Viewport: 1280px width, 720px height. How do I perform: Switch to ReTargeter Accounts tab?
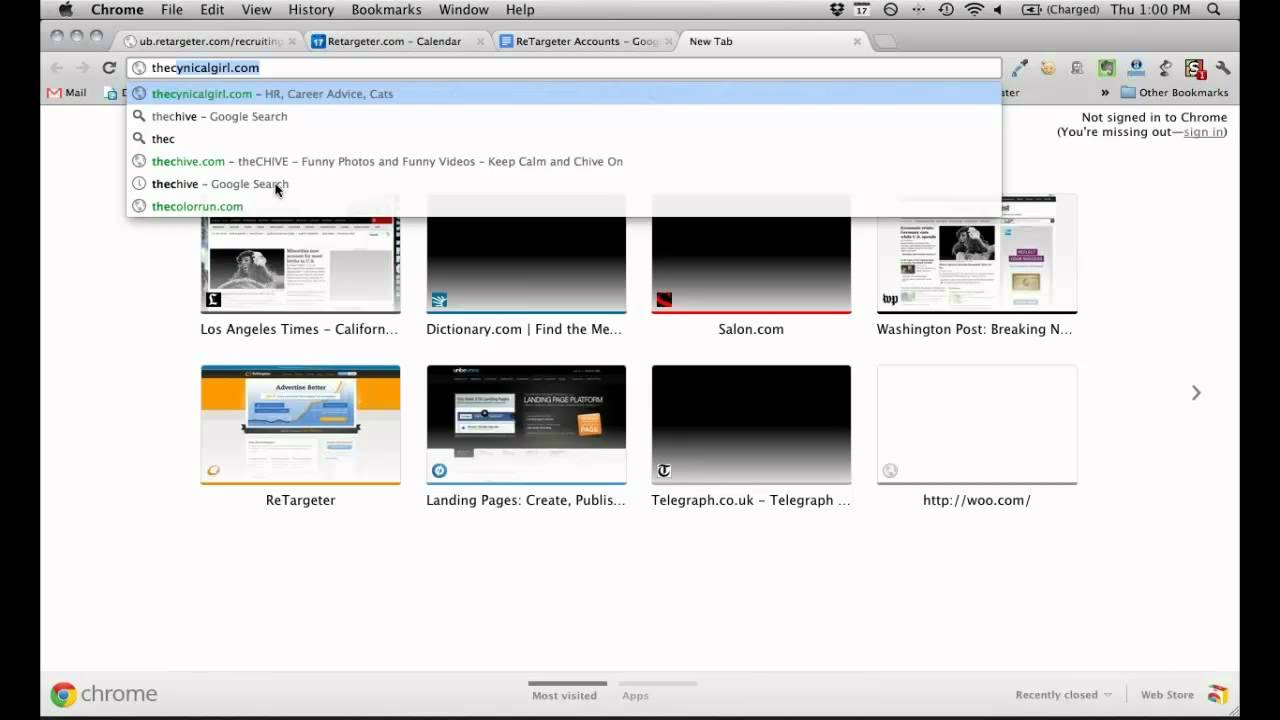coord(586,42)
